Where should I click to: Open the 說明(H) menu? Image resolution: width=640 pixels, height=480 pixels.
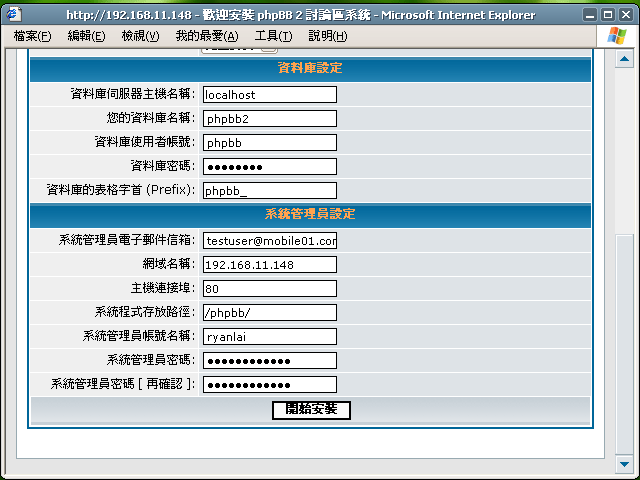click(327, 36)
